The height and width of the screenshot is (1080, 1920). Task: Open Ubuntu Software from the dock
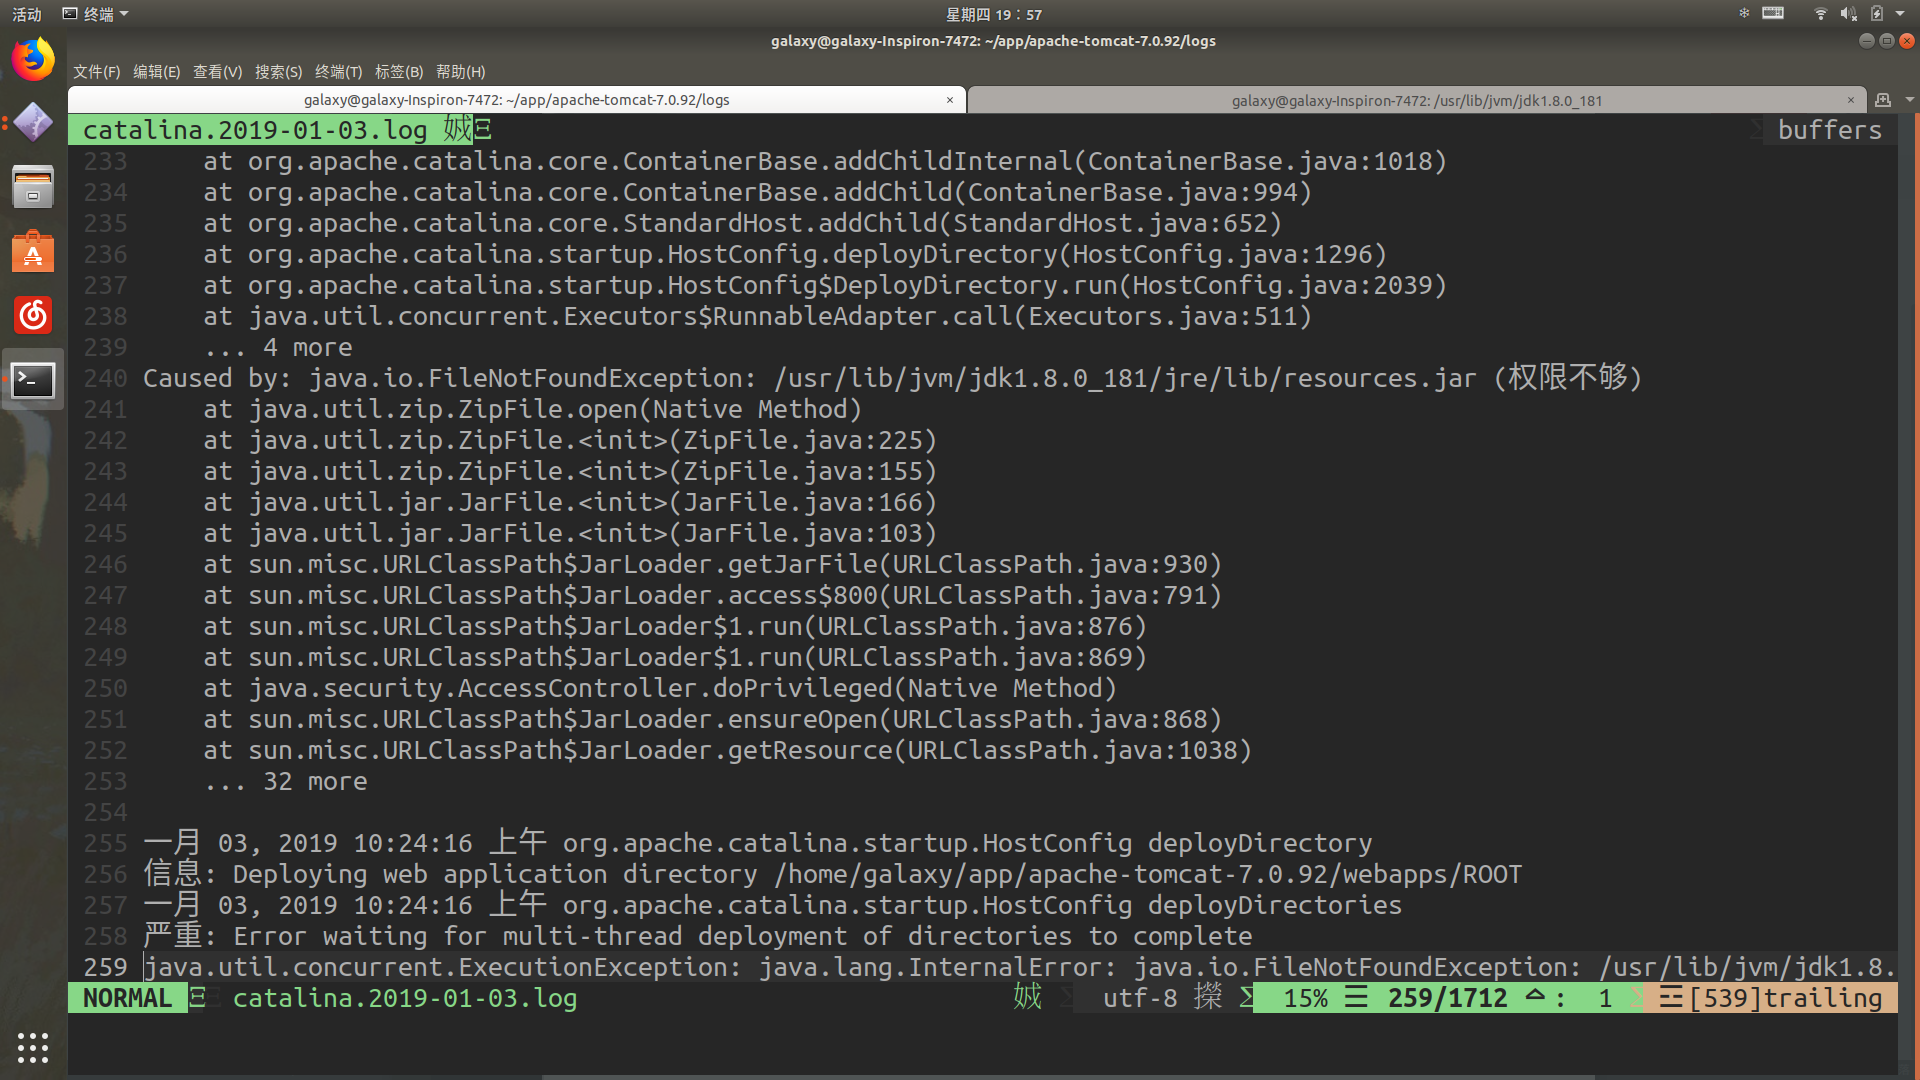click(x=33, y=252)
